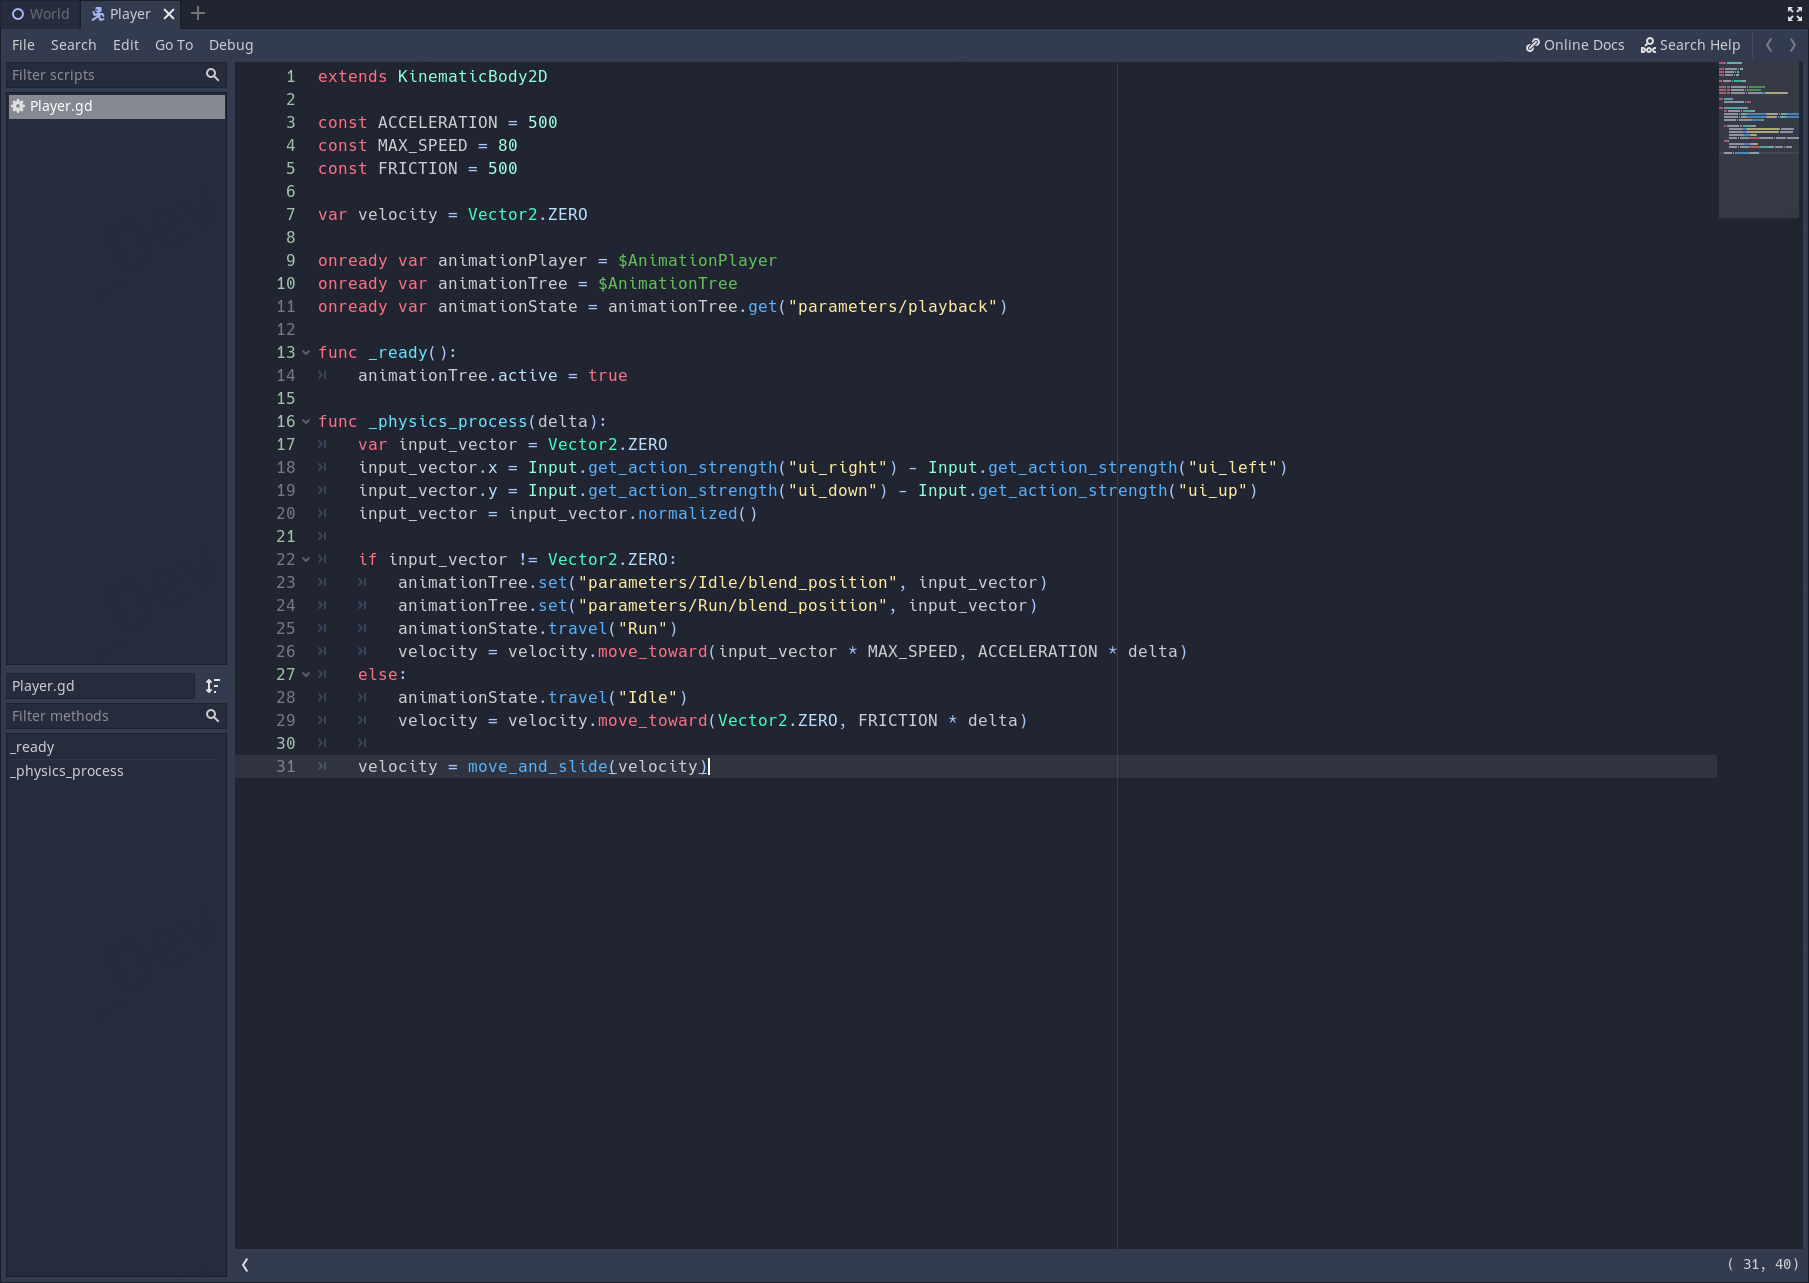1809x1283 pixels.
Task: Toggle alphabetical sorting of methods
Action: coord(213,686)
